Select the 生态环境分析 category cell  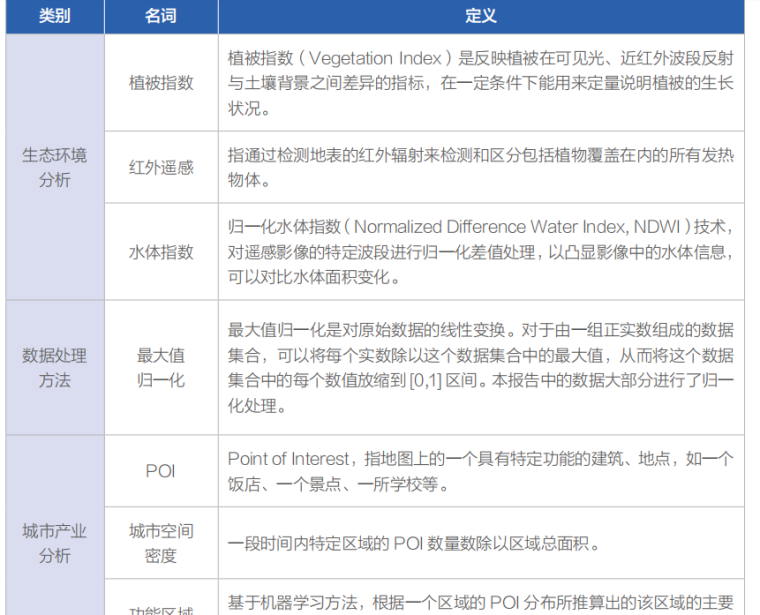pyautogui.click(x=54, y=167)
